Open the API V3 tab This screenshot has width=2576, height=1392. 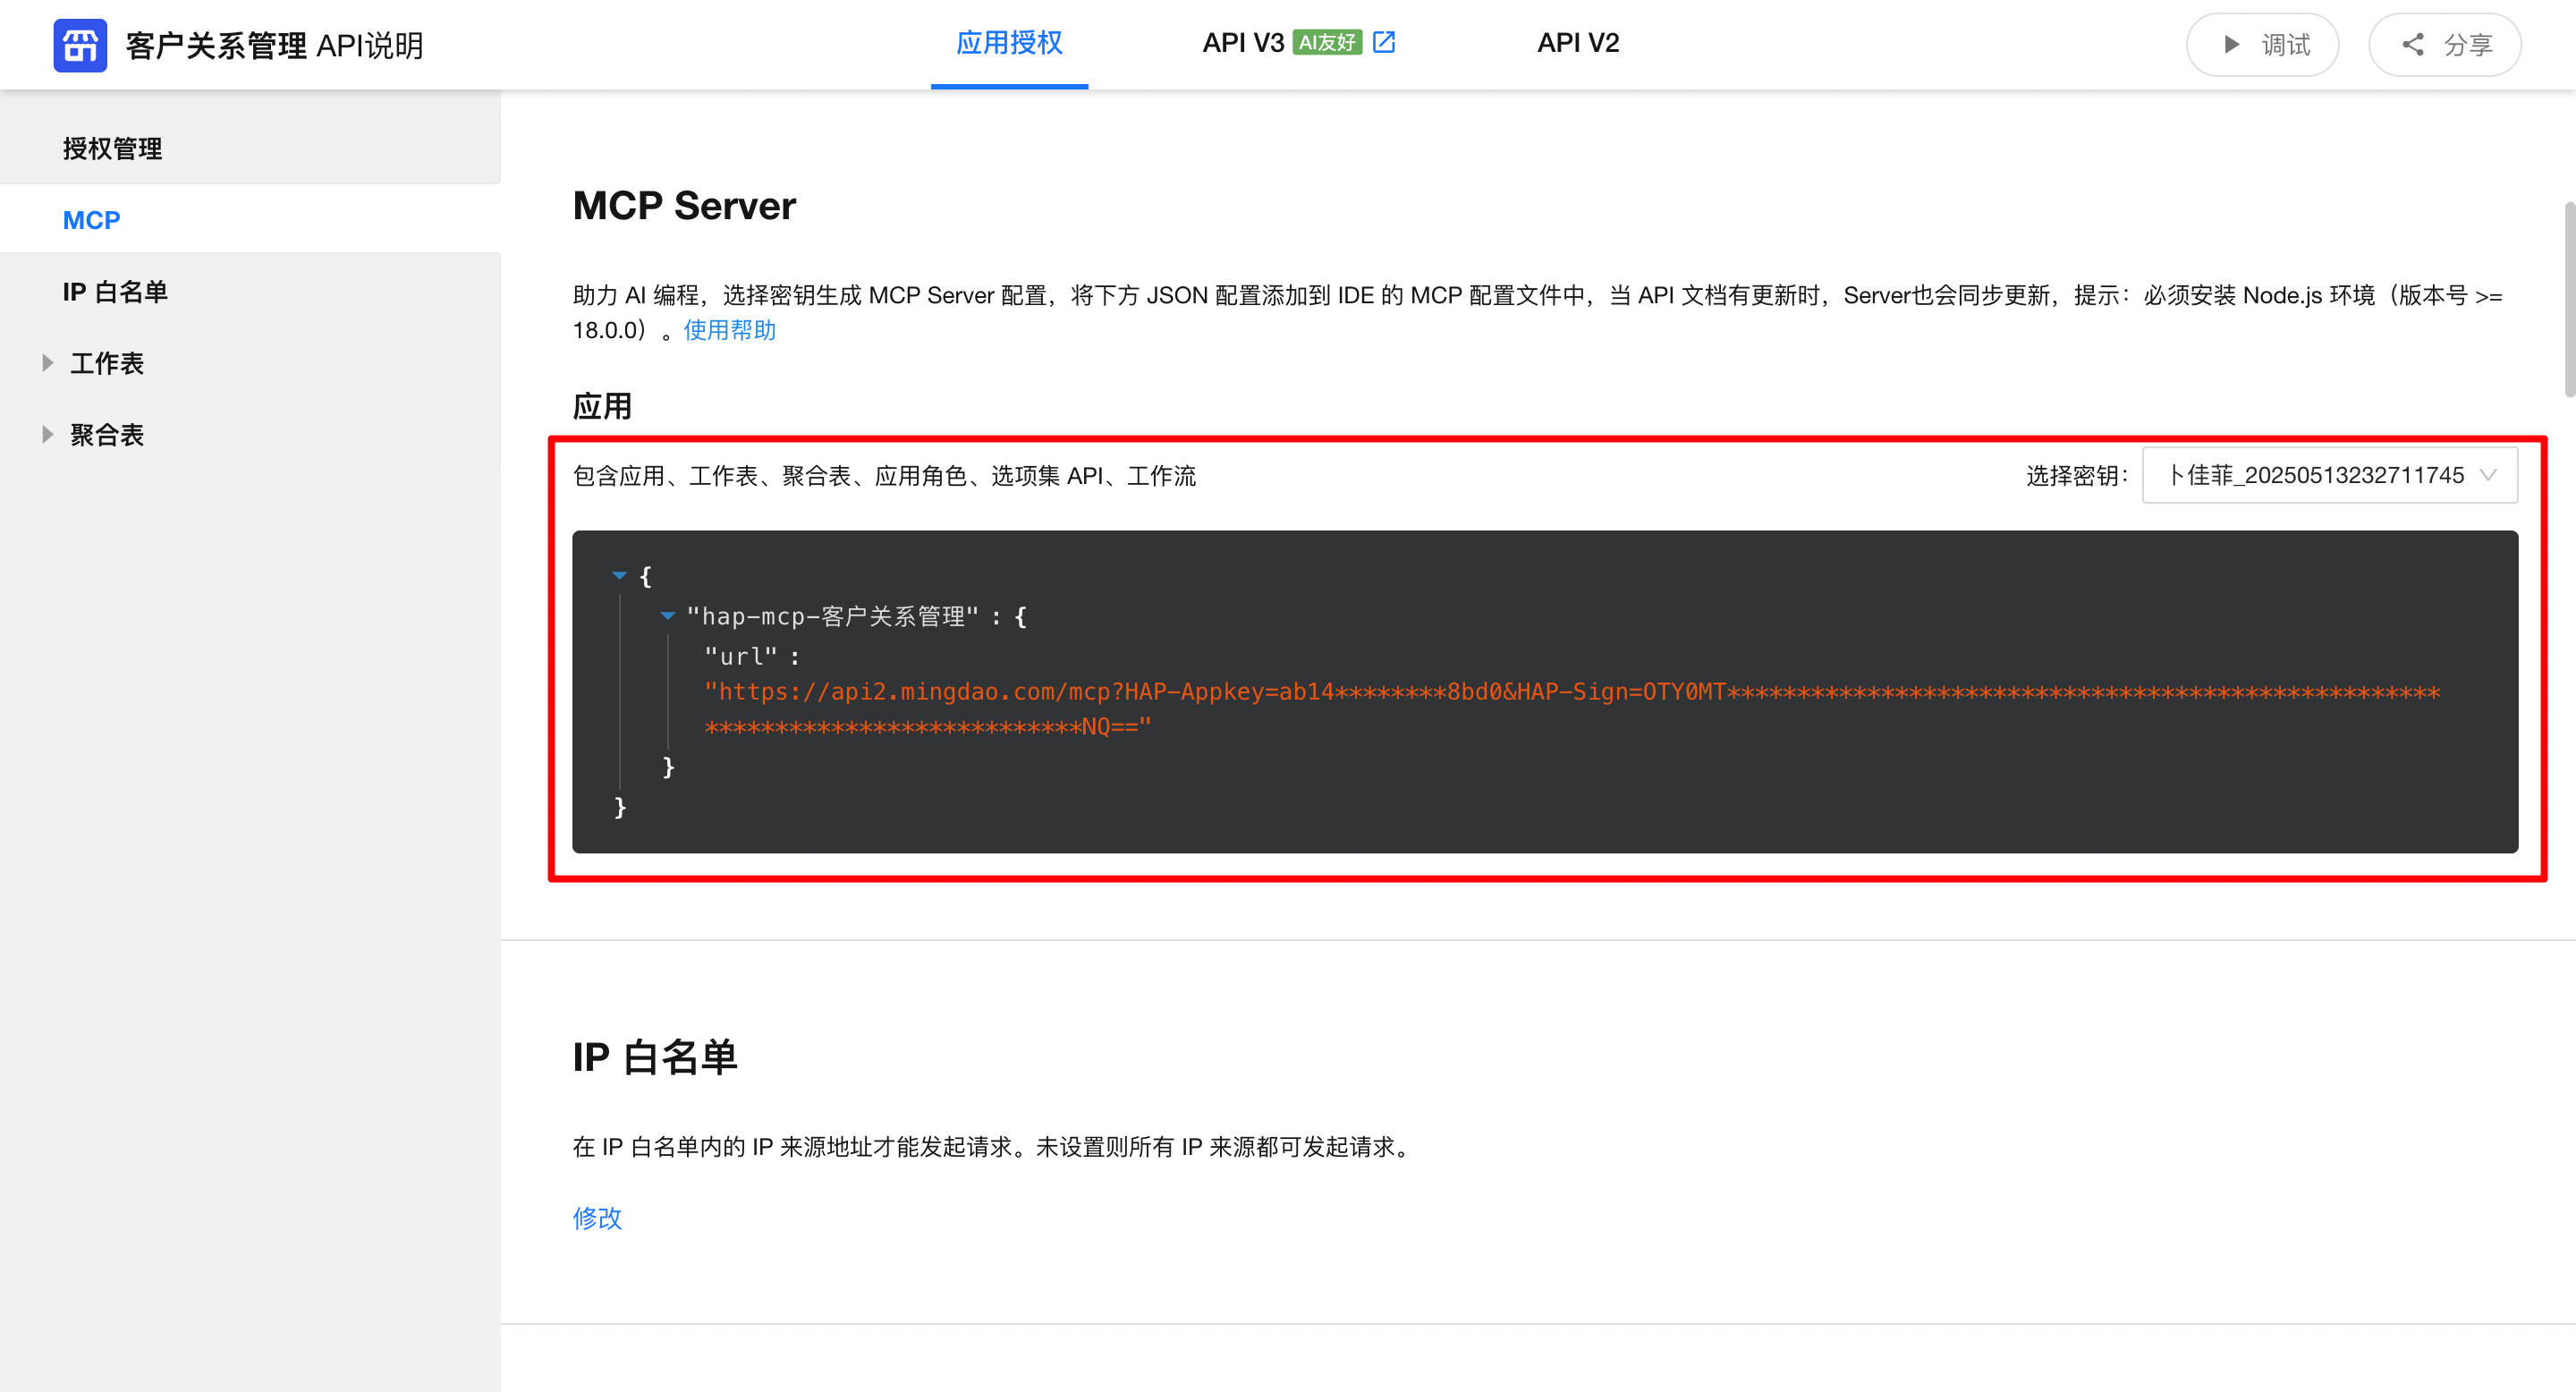point(1242,43)
